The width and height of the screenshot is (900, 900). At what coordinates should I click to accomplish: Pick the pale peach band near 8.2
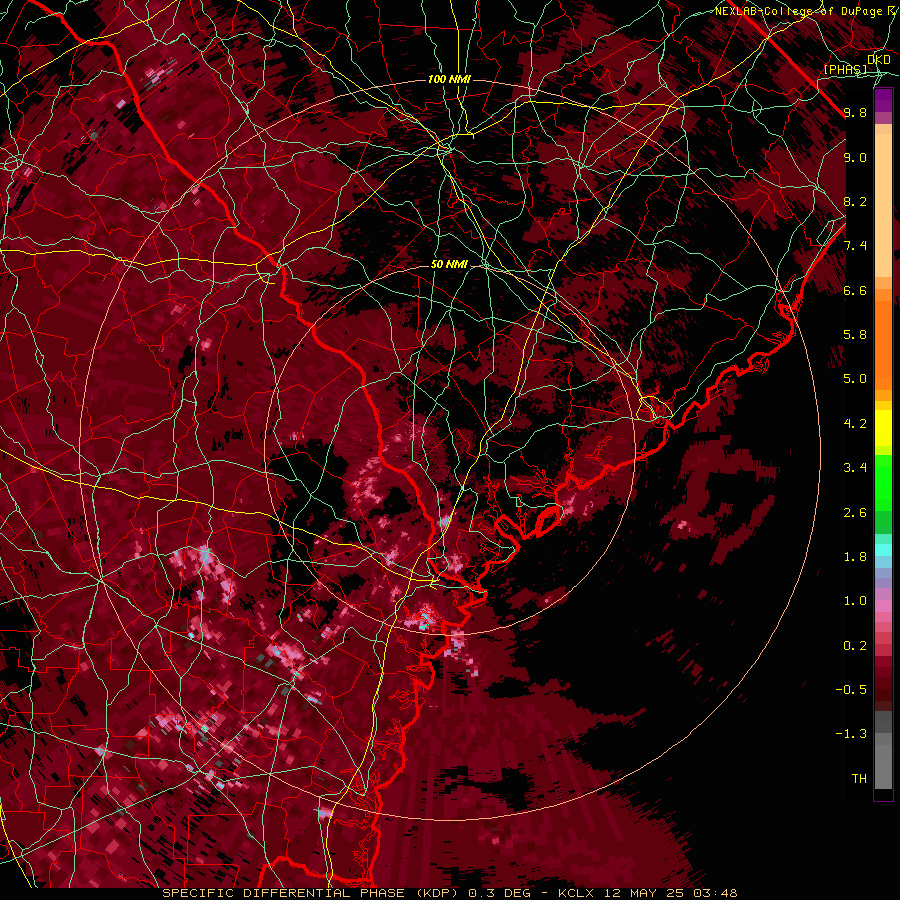[x=883, y=205]
